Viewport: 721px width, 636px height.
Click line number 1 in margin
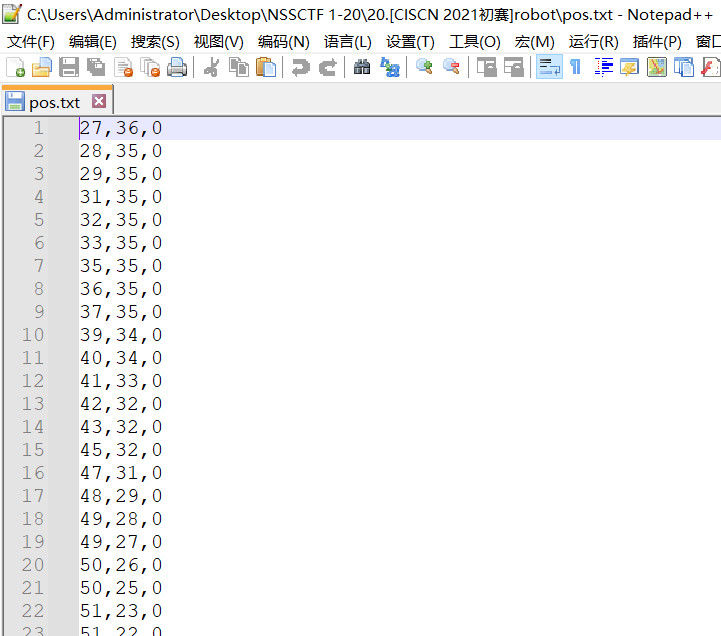click(39, 128)
